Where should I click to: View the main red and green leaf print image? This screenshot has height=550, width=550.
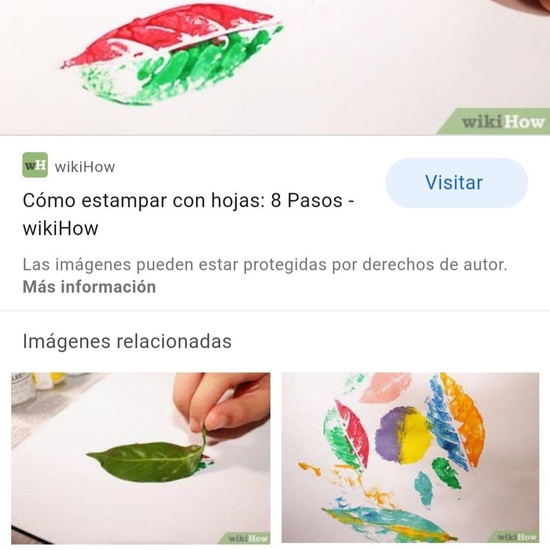pyautogui.click(x=275, y=67)
